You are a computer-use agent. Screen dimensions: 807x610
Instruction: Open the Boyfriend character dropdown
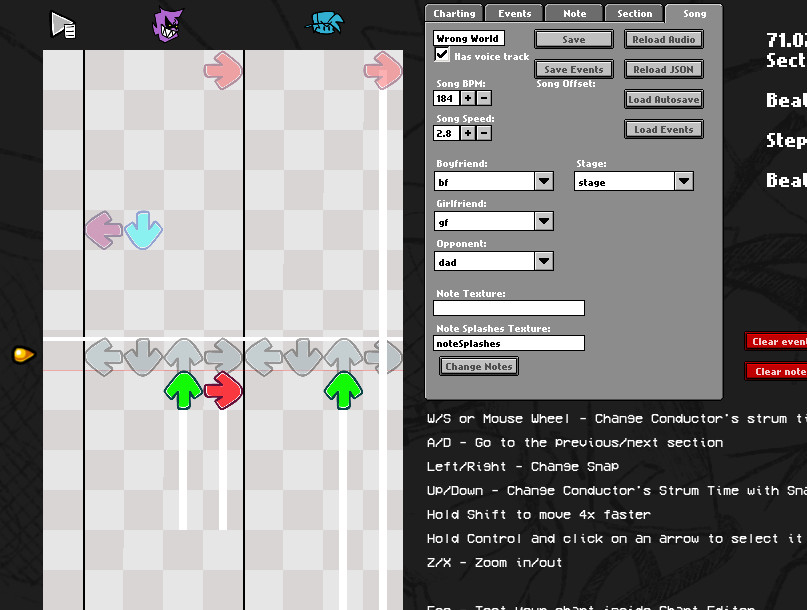click(x=544, y=181)
